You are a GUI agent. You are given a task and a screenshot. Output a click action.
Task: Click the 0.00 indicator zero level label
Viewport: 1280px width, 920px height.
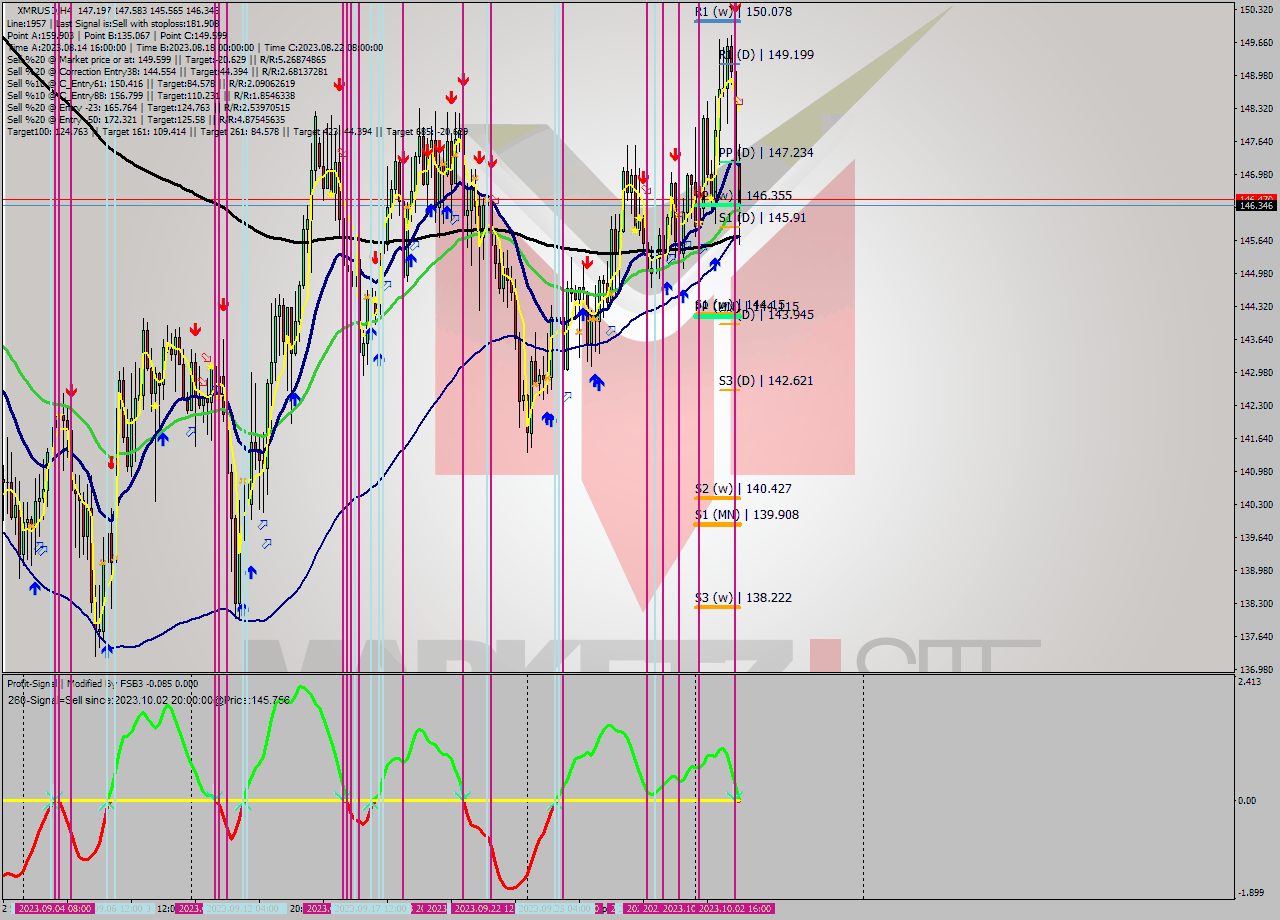click(x=1247, y=800)
